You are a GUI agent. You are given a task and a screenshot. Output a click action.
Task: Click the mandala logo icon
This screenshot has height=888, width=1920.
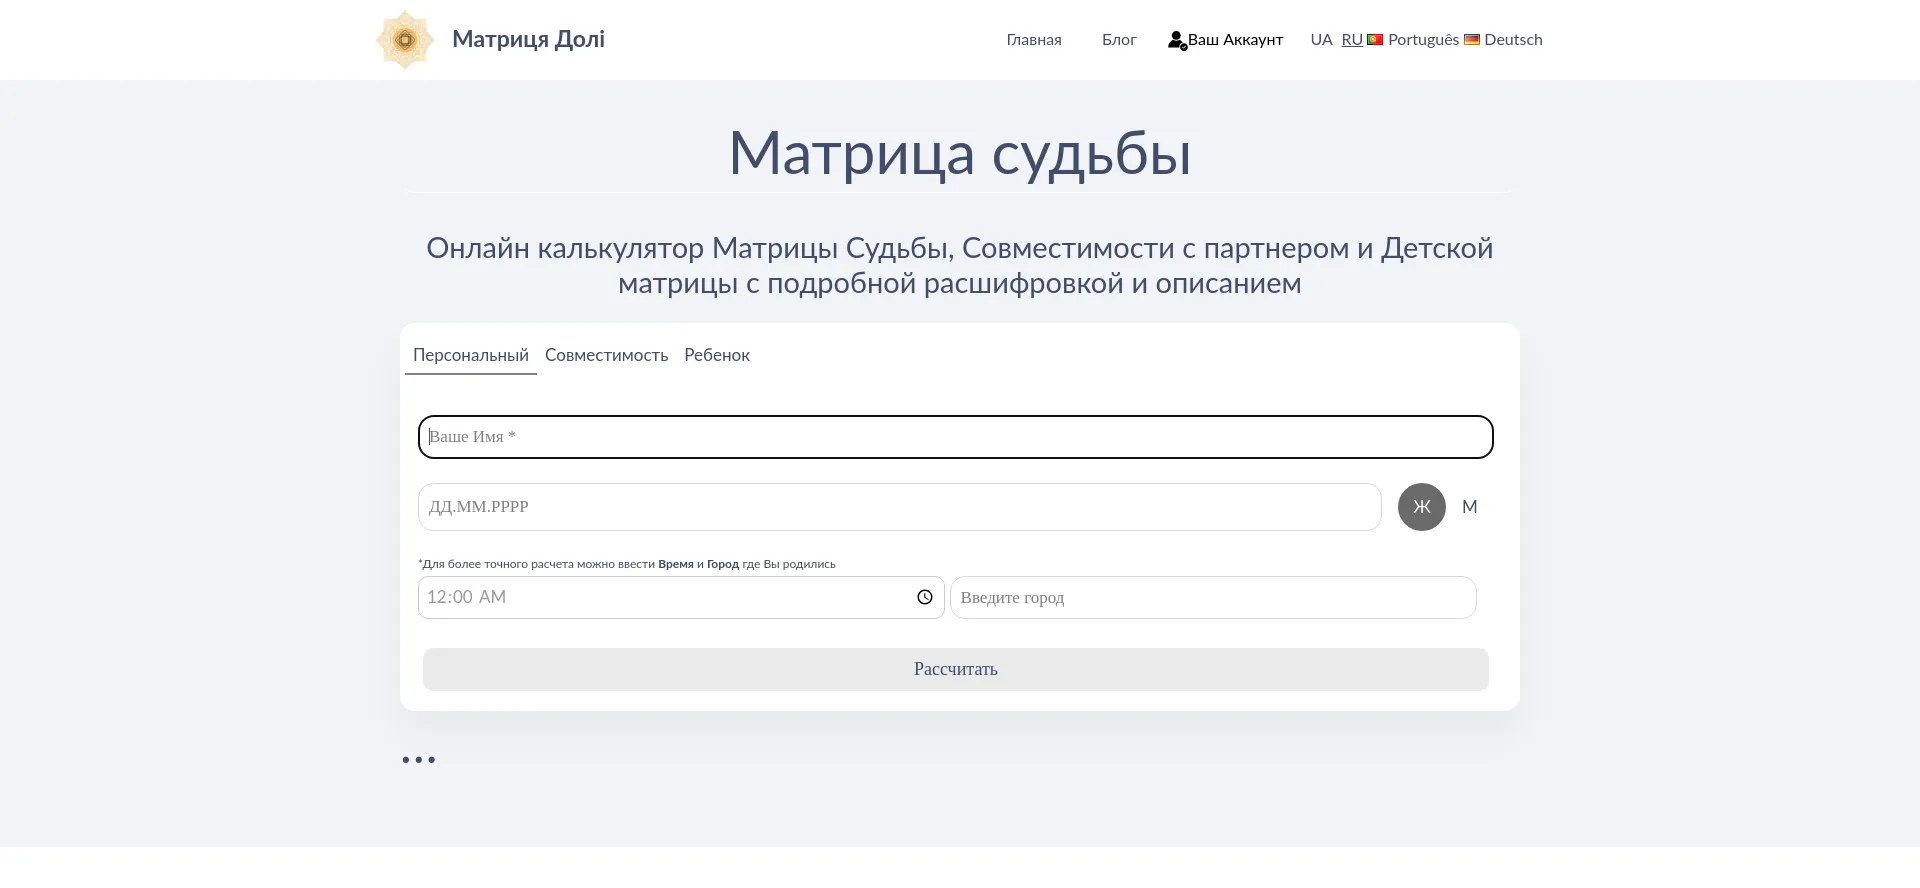[405, 40]
